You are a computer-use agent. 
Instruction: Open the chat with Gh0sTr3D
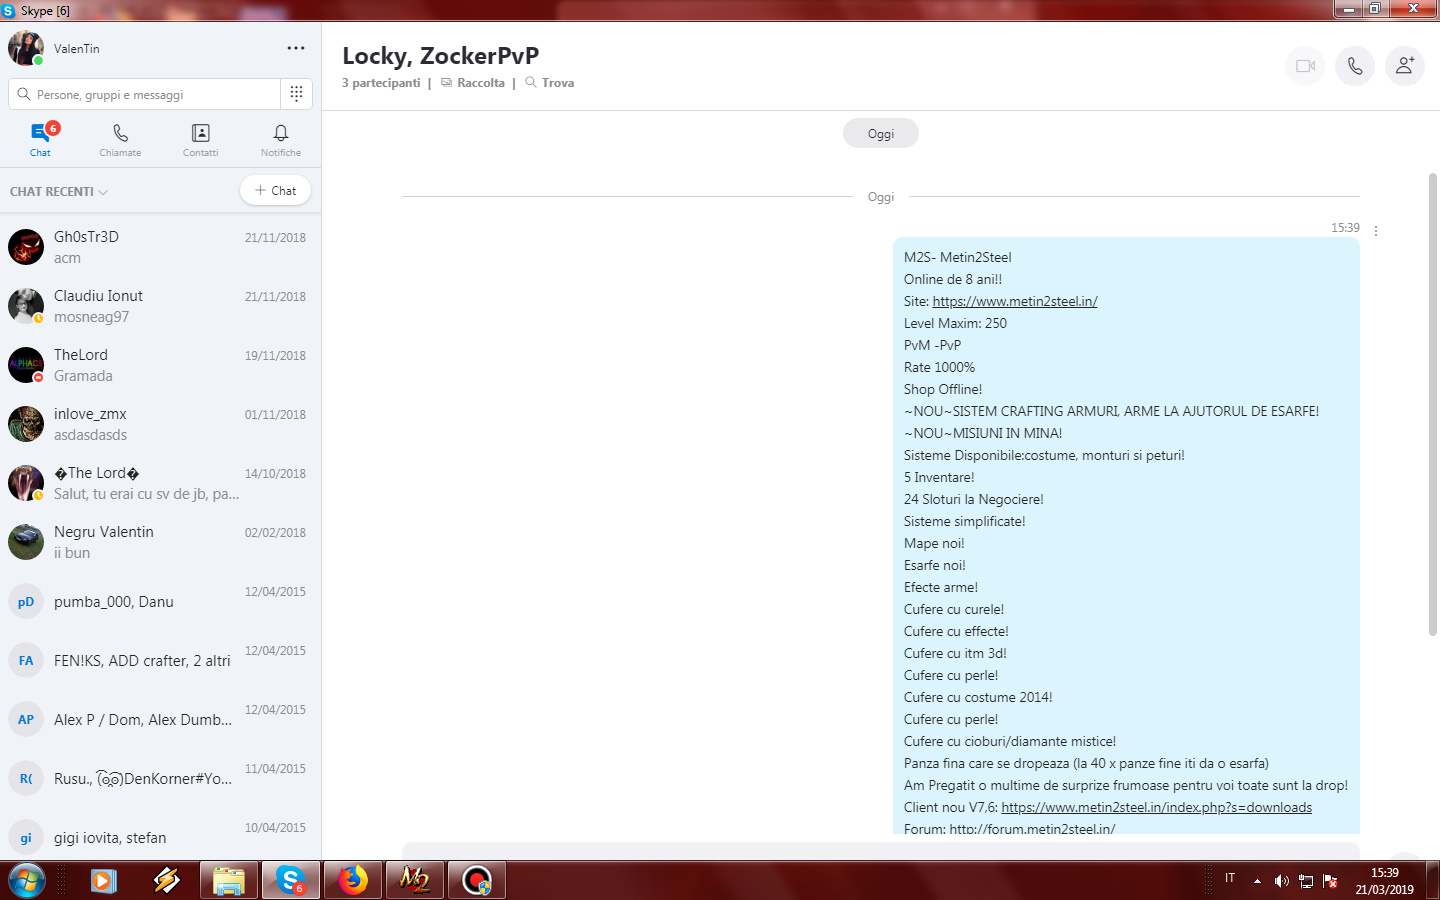[160, 247]
